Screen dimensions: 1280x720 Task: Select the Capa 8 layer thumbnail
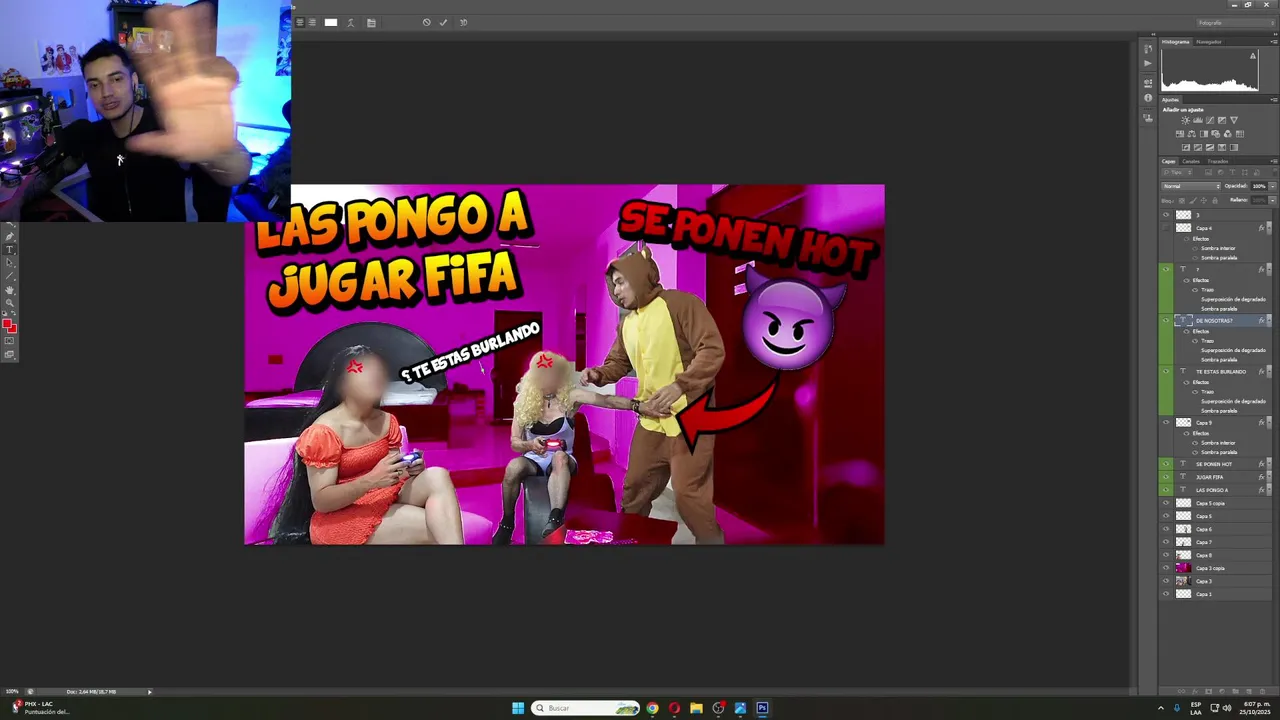[1183, 555]
